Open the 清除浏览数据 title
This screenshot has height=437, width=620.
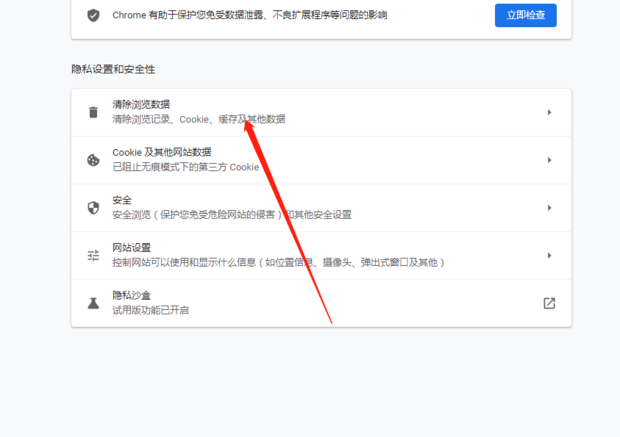click(x=141, y=104)
